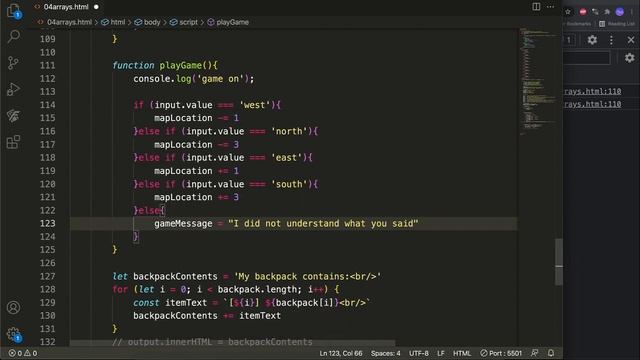Image resolution: width=640 pixels, height=360 pixels.
Task: Click the 'north' string literal
Action: pyautogui.click(x=289, y=131)
